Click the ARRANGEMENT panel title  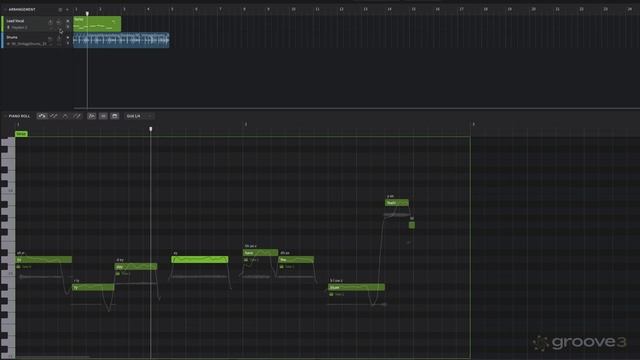click(22, 9)
